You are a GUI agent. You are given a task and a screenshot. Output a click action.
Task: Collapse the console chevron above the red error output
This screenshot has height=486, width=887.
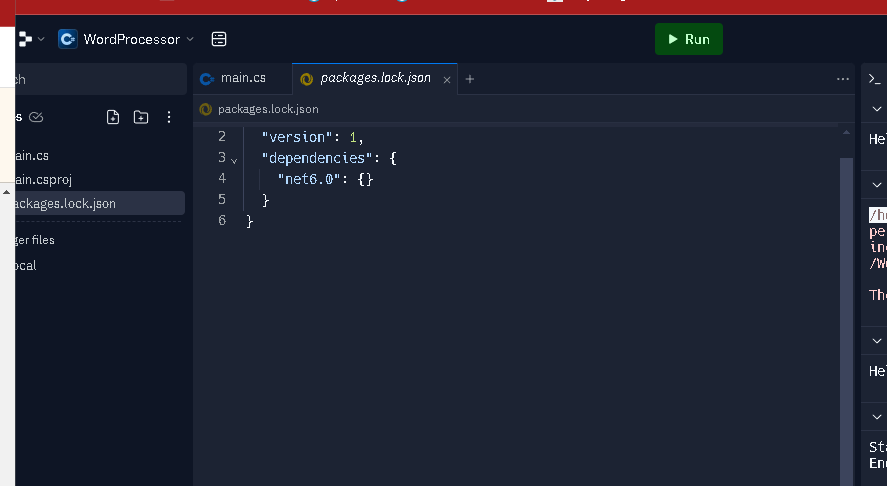click(877, 185)
